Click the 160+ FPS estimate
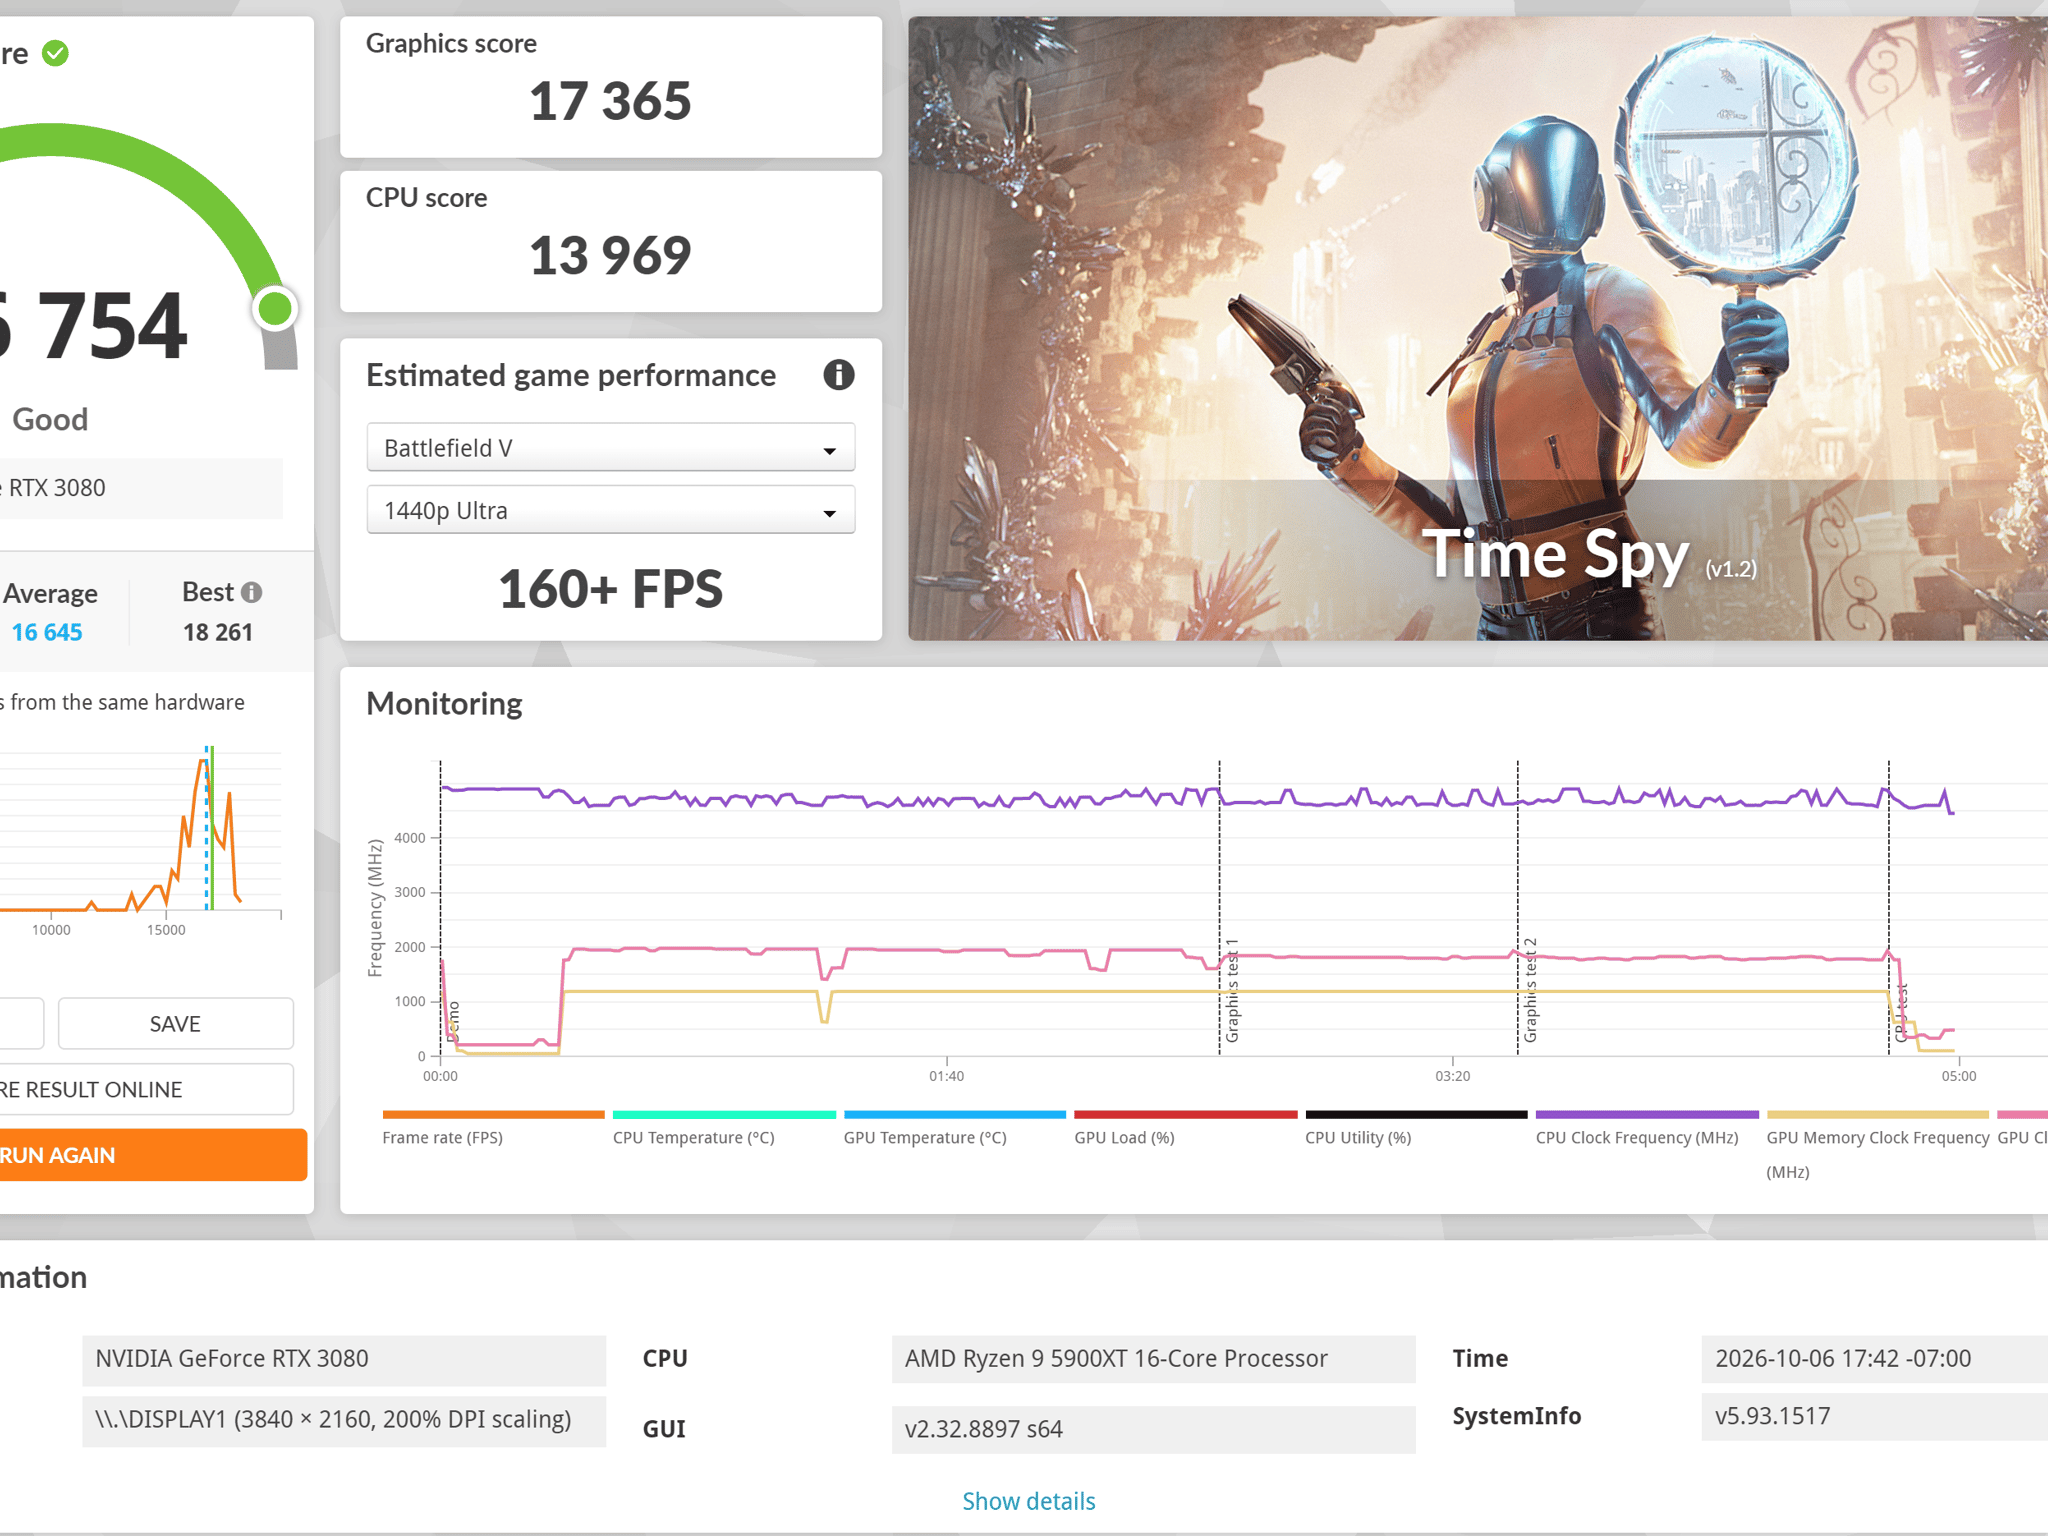Image resolution: width=2048 pixels, height=1536 pixels. [610, 588]
